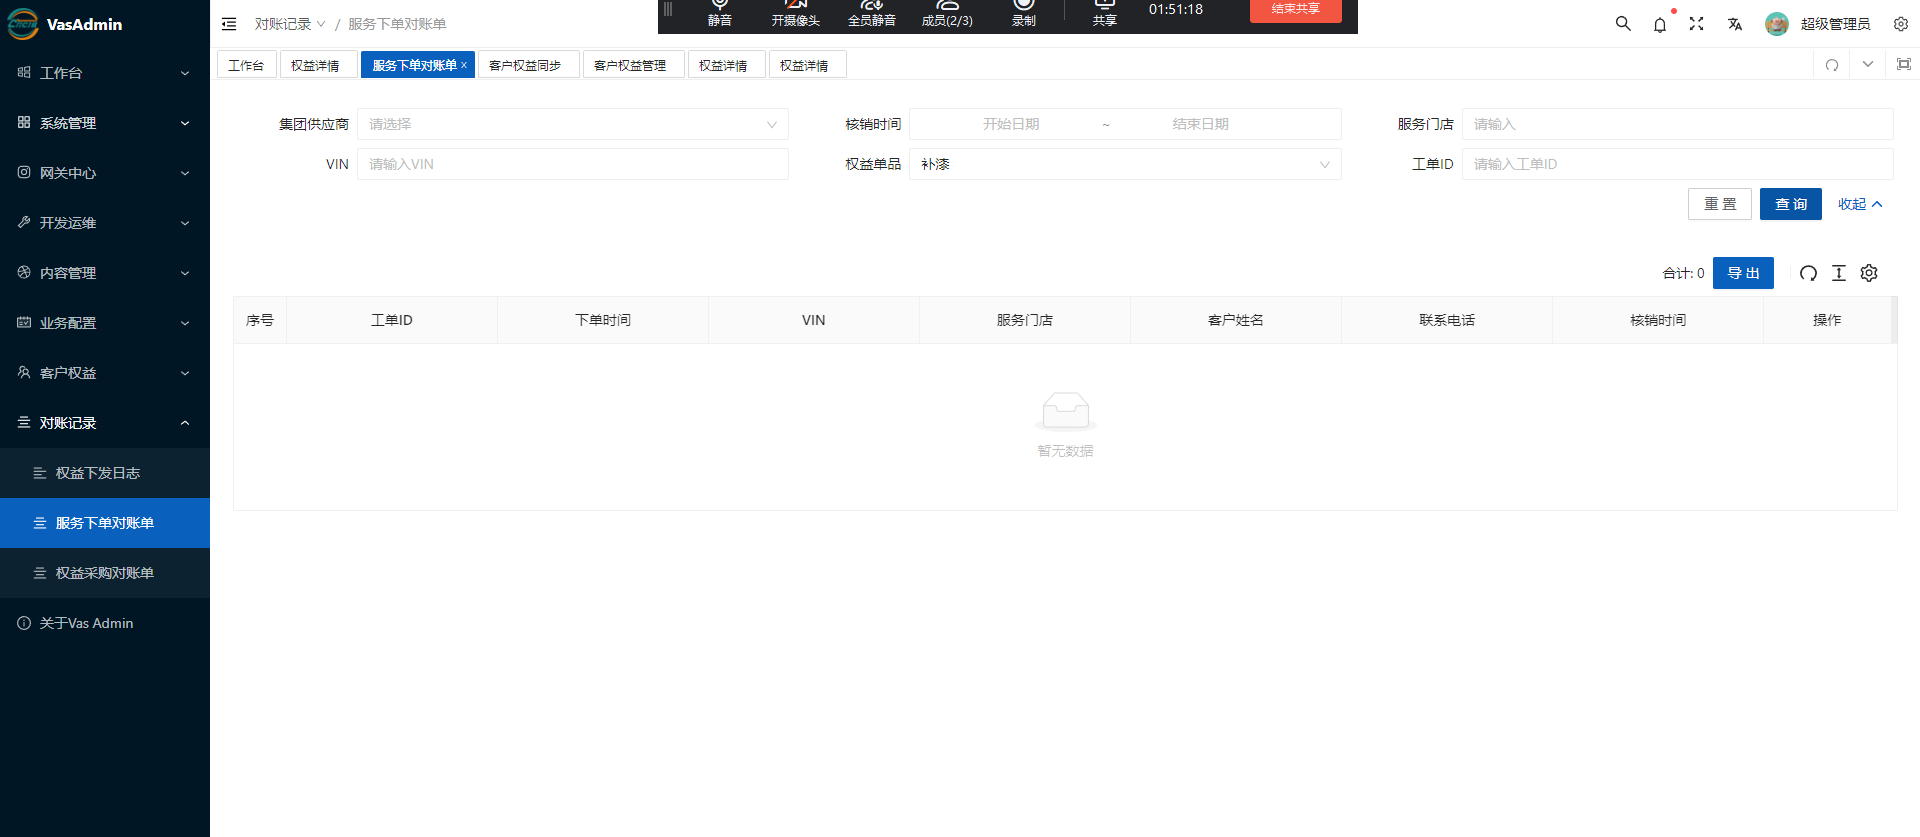Focus the VIN input field
Screen dimensions: 1920x837
click(x=573, y=164)
